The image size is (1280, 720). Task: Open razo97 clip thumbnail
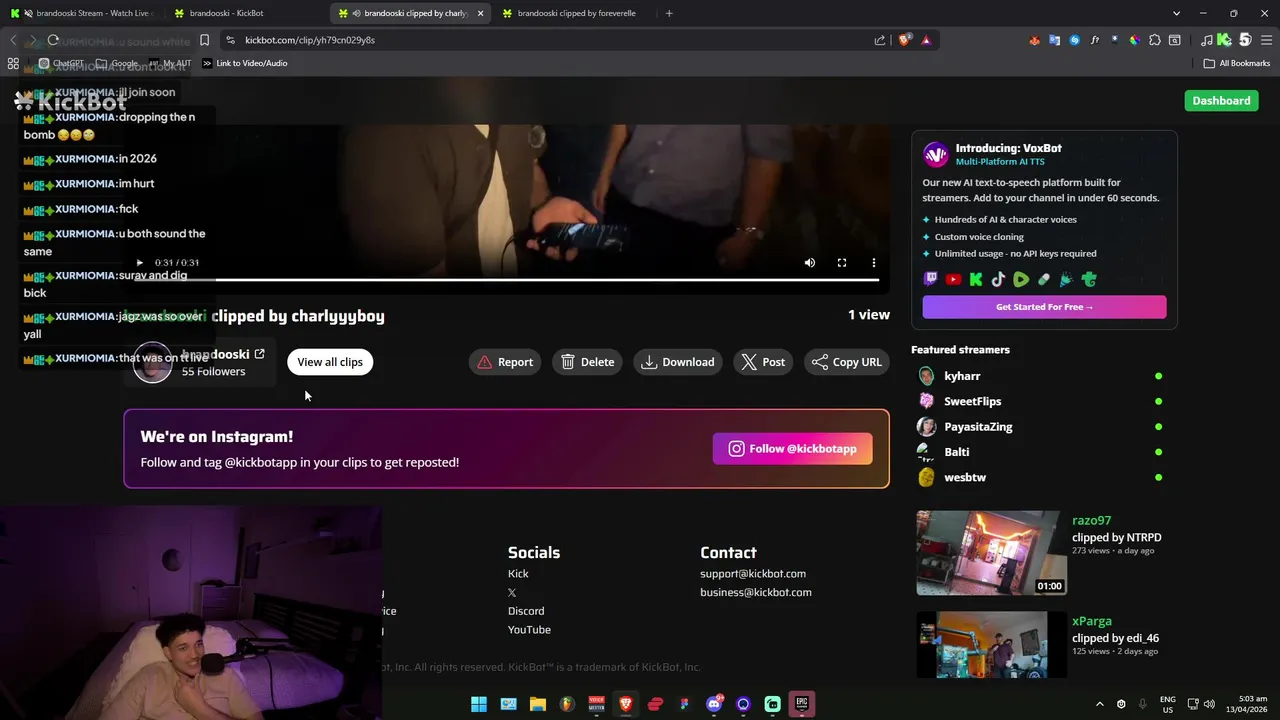991,553
